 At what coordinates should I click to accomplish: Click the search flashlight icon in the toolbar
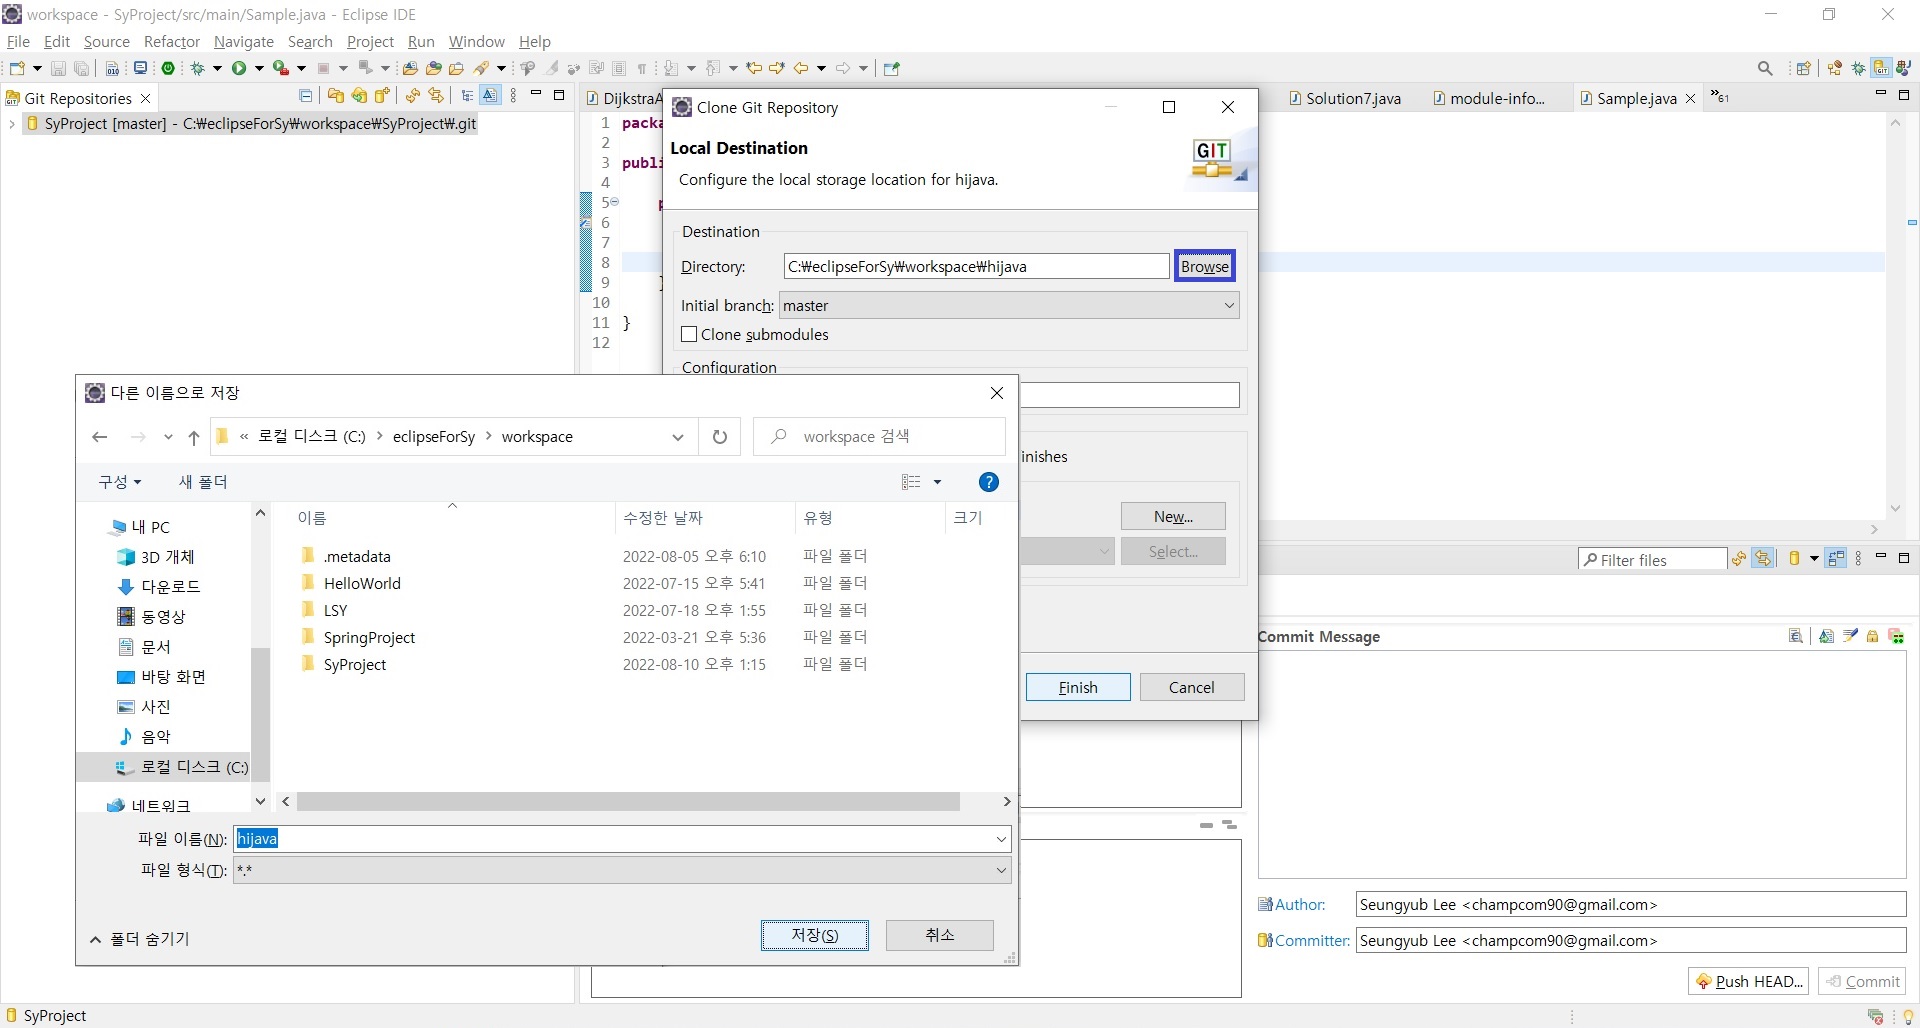pyautogui.click(x=482, y=68)
